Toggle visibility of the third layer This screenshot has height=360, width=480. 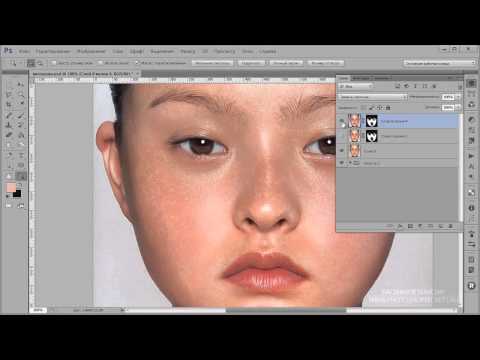342,151
